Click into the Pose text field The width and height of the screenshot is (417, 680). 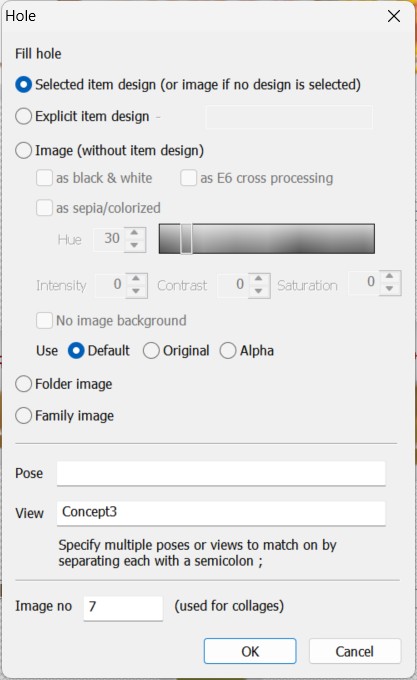click(221, 474)
